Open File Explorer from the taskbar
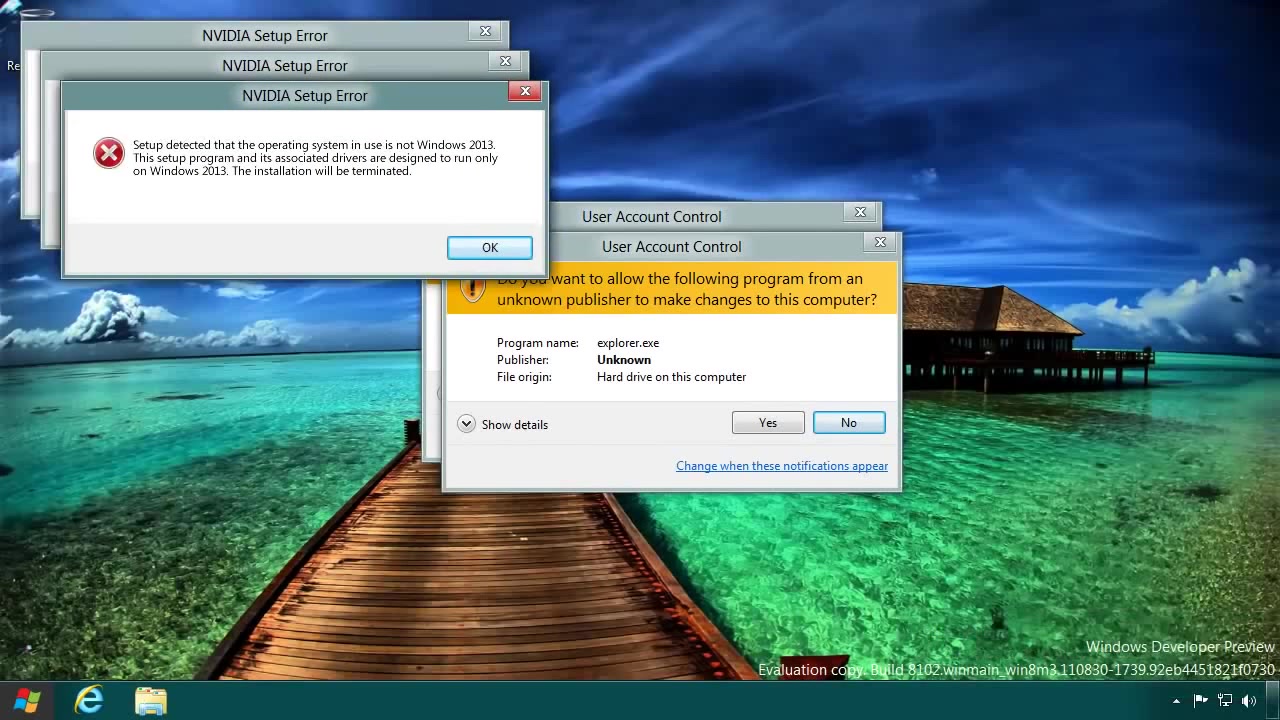 click(150, 700)
